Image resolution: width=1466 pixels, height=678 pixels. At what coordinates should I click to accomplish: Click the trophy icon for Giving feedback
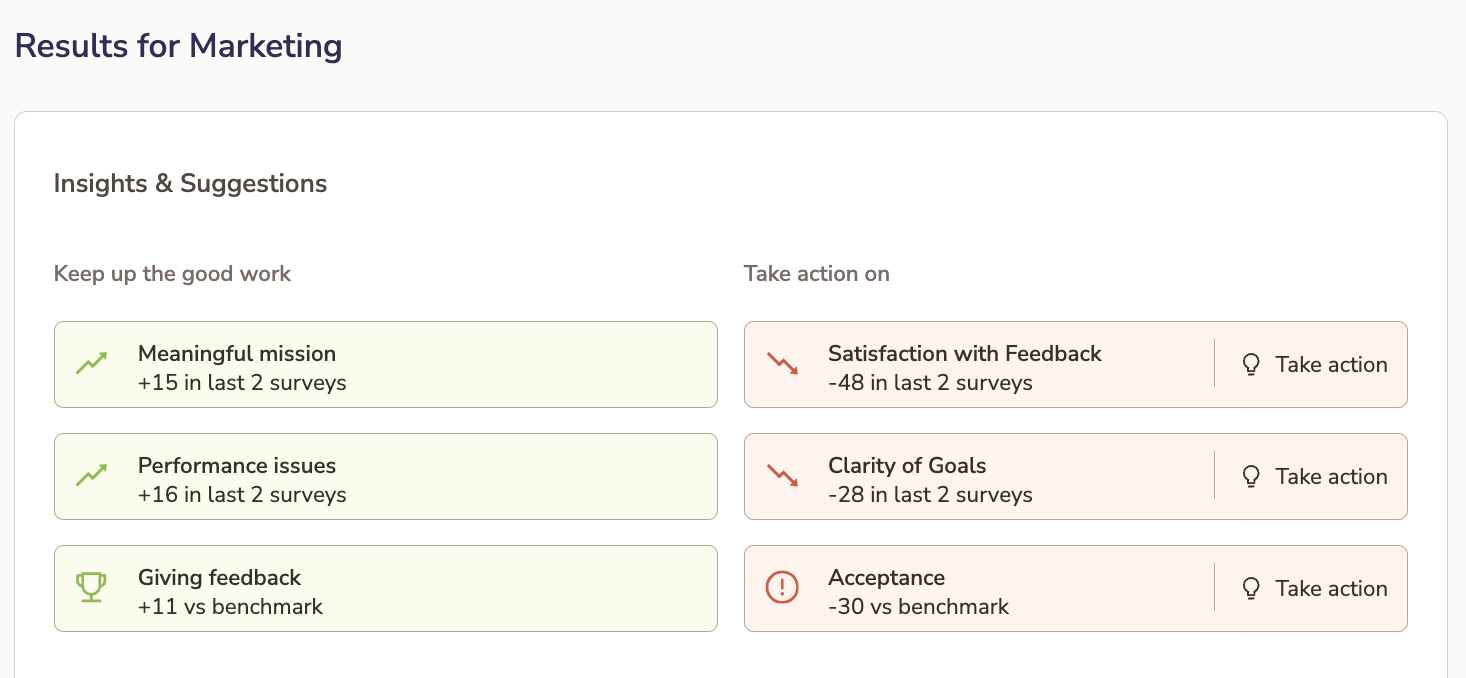click(x=91, y=588)
